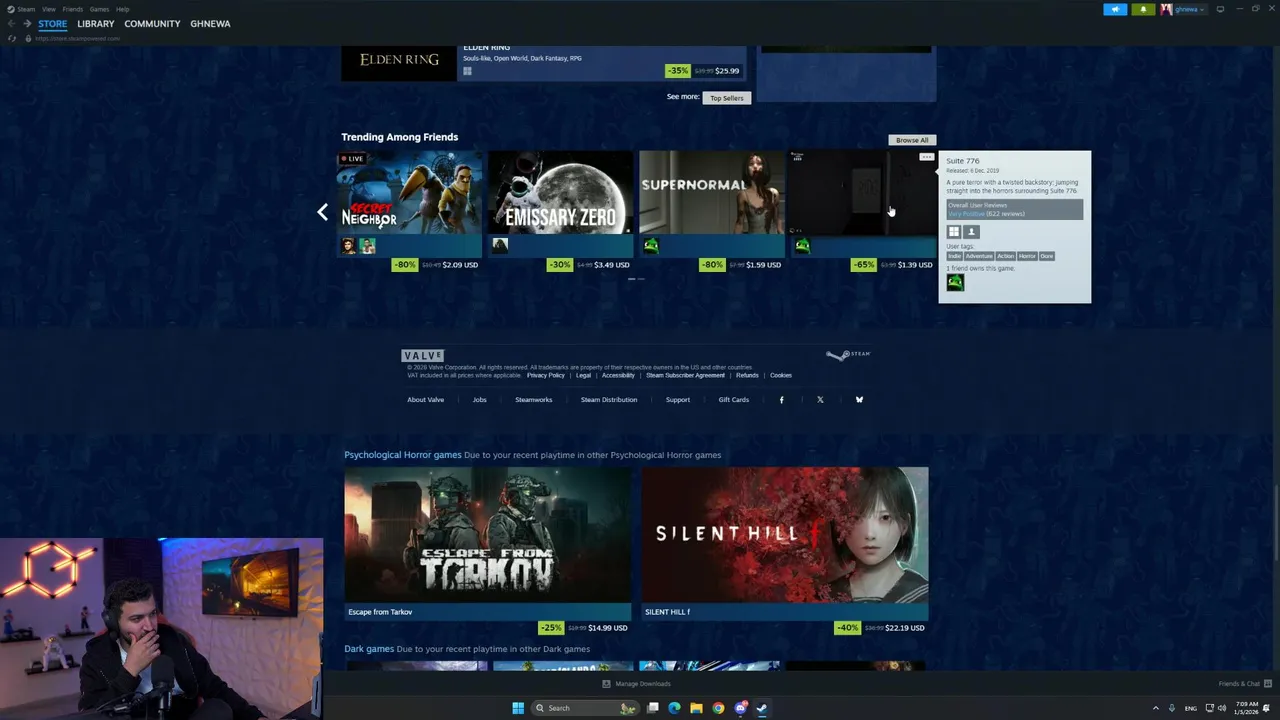Click friend avatar in Suite 776 tooltip
The image size is (1280, 720).
pyautogui.click(x=955, y=282)
